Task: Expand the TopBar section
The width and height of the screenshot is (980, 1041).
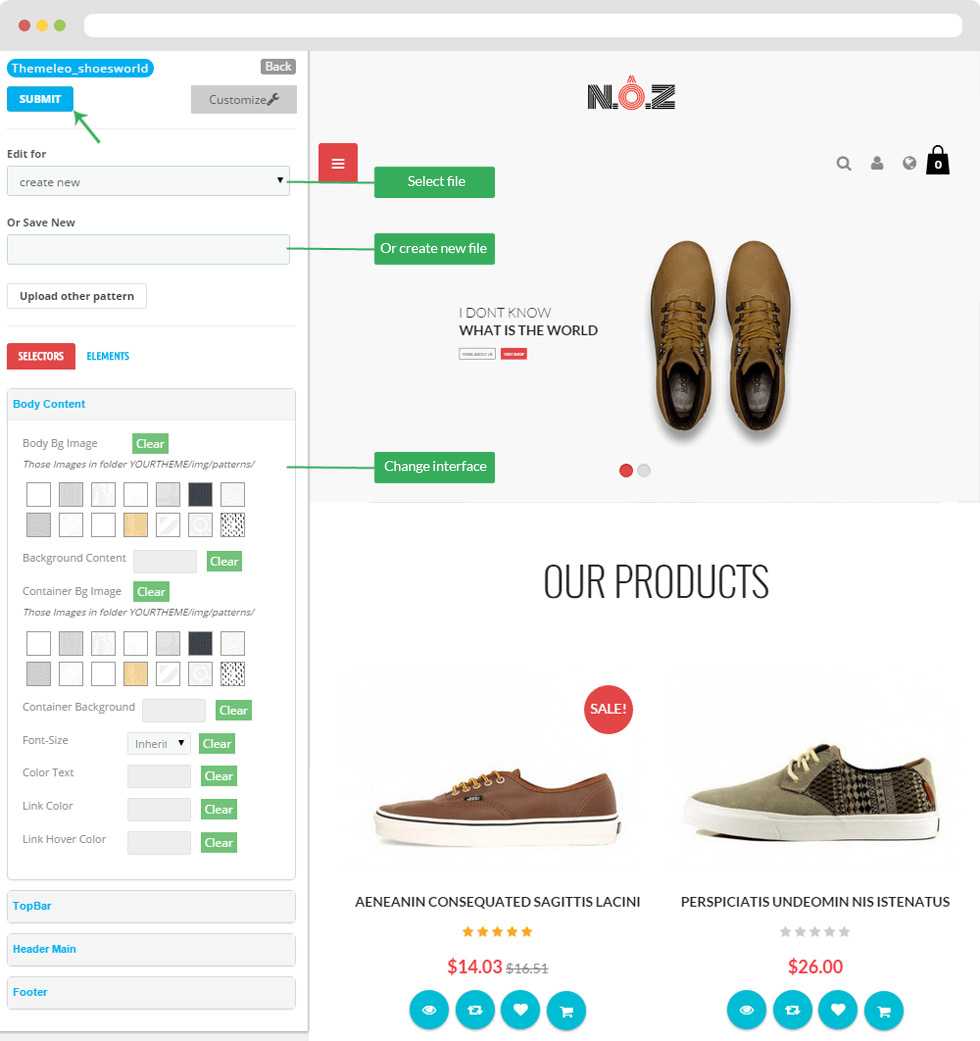Action: pos(151,906)
